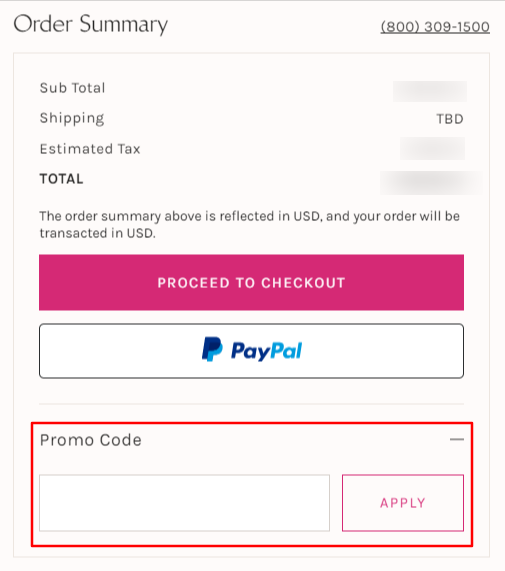Click the blurred TOTAL amount

tap(431, 183)
